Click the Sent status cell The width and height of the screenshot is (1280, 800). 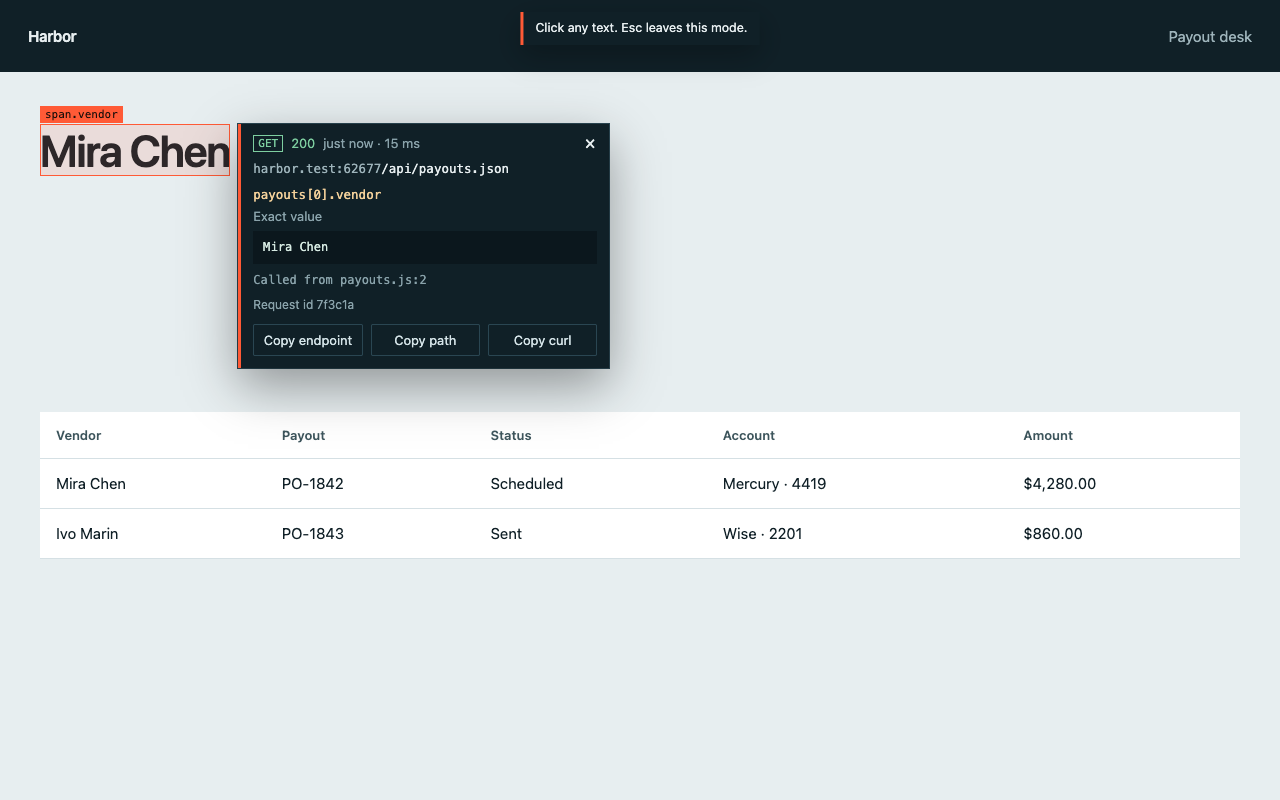coord(506,534)
